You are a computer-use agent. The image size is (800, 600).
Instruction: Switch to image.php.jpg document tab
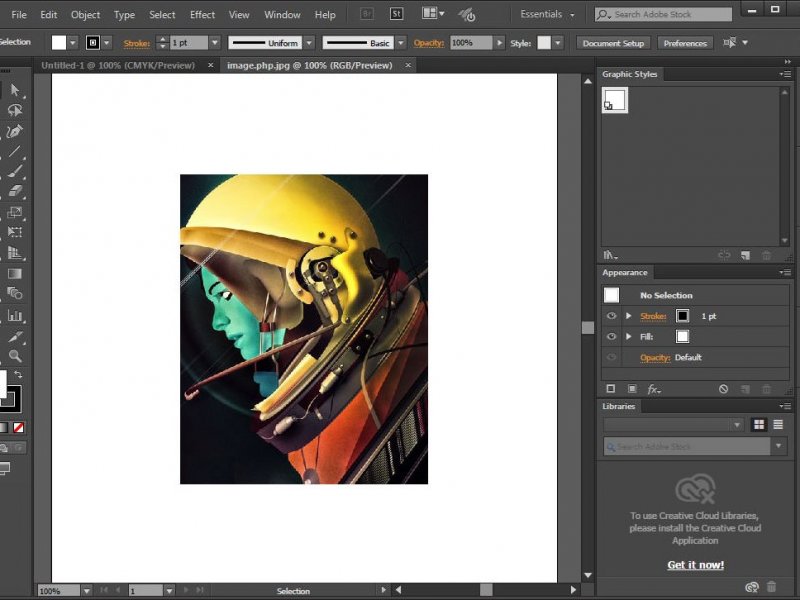tap(310, 65)
